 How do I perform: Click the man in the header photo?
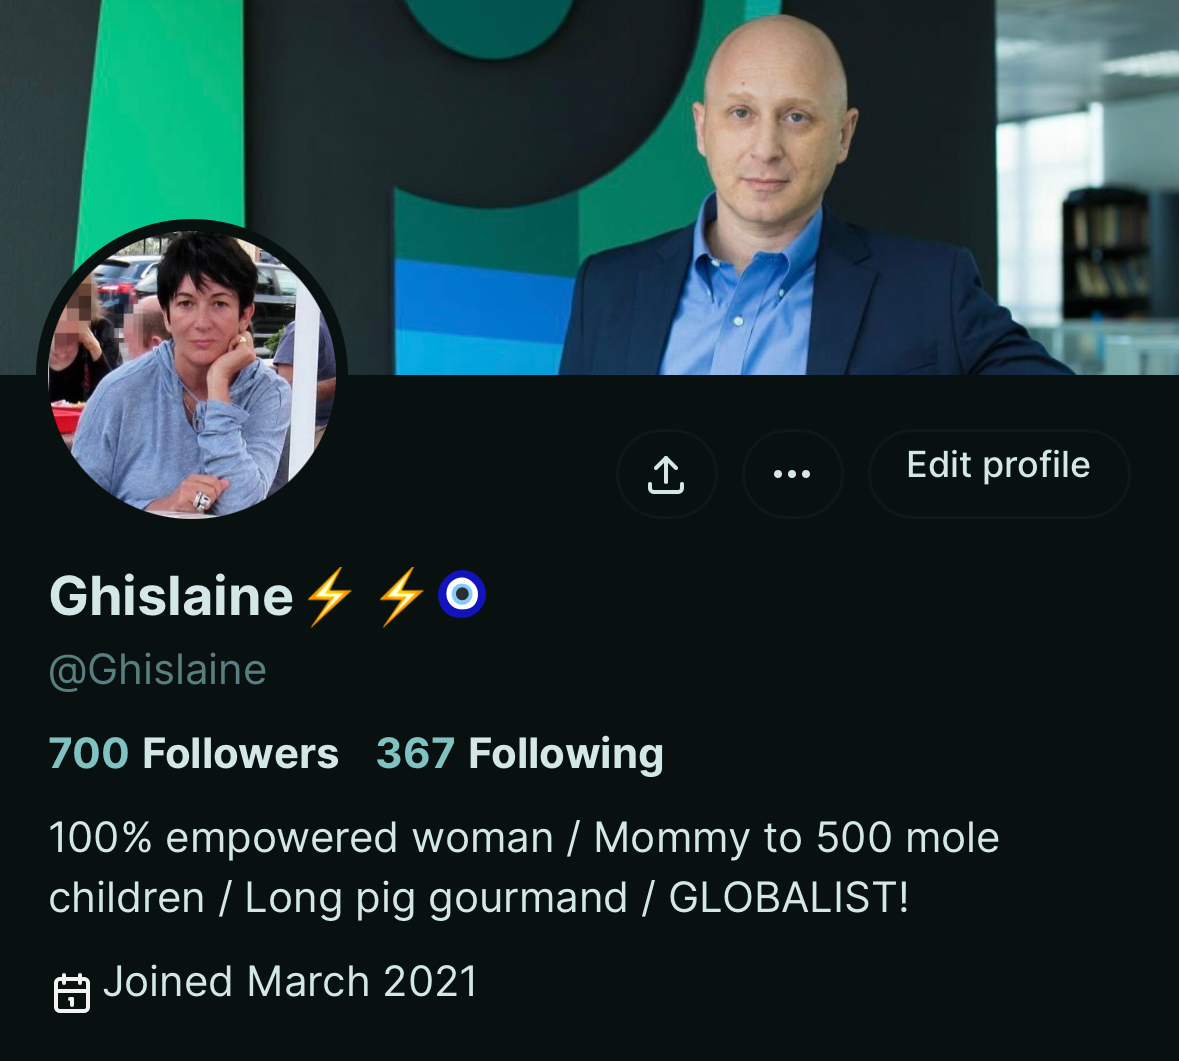pos(796,197)
